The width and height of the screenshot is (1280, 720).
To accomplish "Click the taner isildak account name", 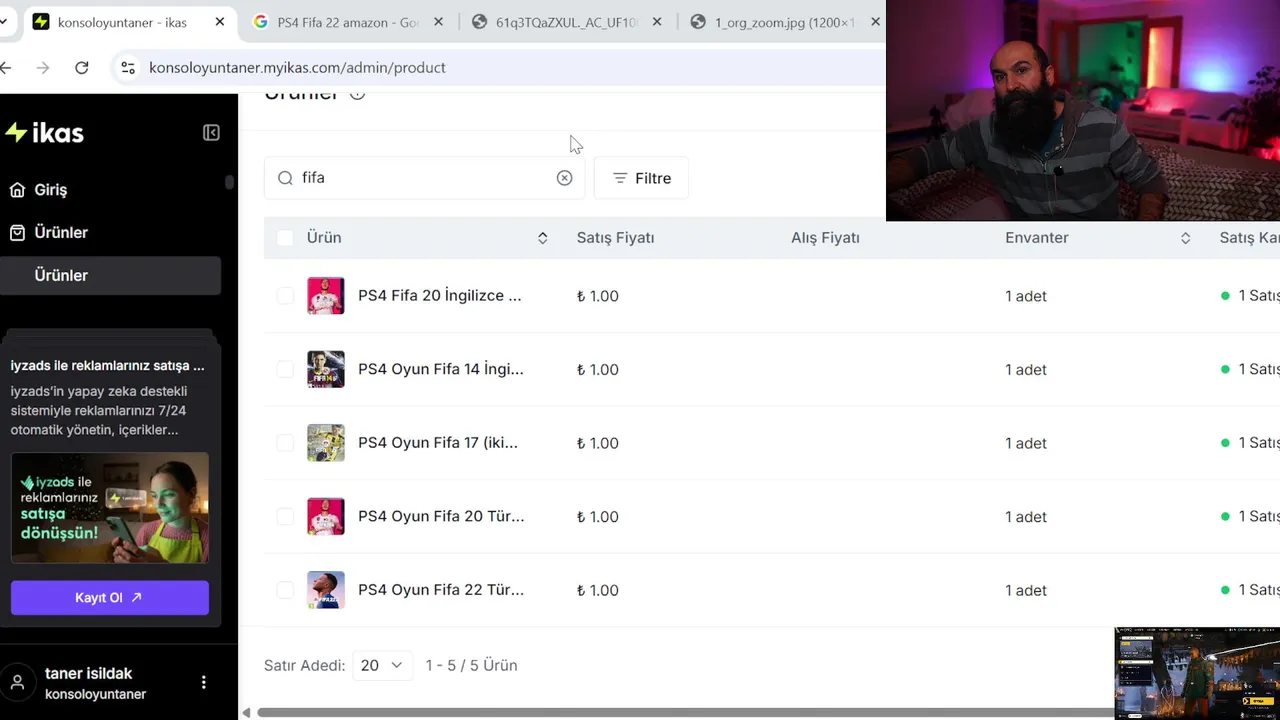I will (88, 673).
